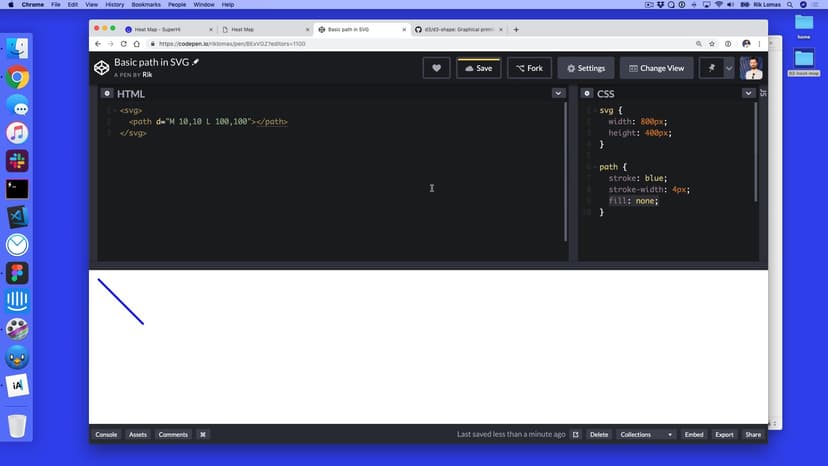Love this pen with the heart icon
Viewport: 828px width, 466px height.
(436, 68)
